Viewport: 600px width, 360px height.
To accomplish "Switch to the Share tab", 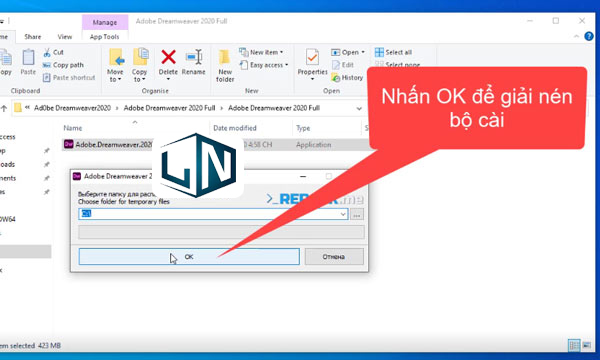I will pyautogui.click(x=33, y=37).
